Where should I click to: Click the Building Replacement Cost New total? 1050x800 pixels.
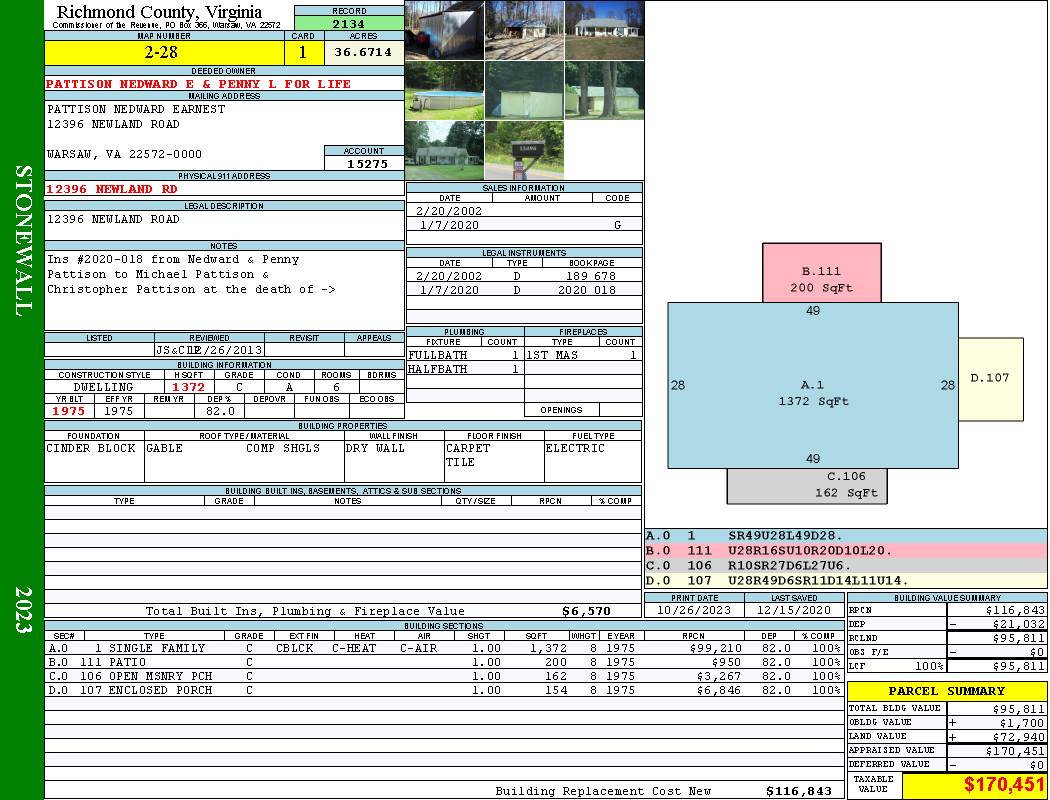click(x=798, y=791)
